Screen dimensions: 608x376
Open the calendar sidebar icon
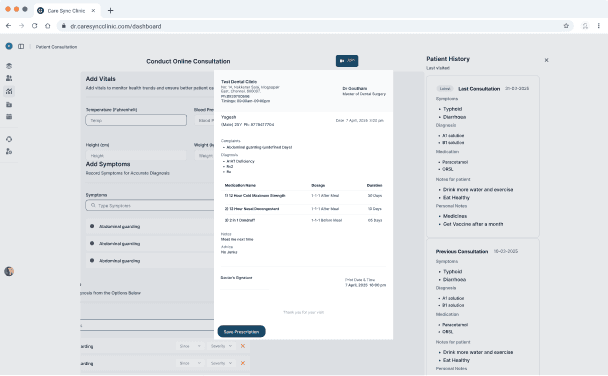click(9, 117)
